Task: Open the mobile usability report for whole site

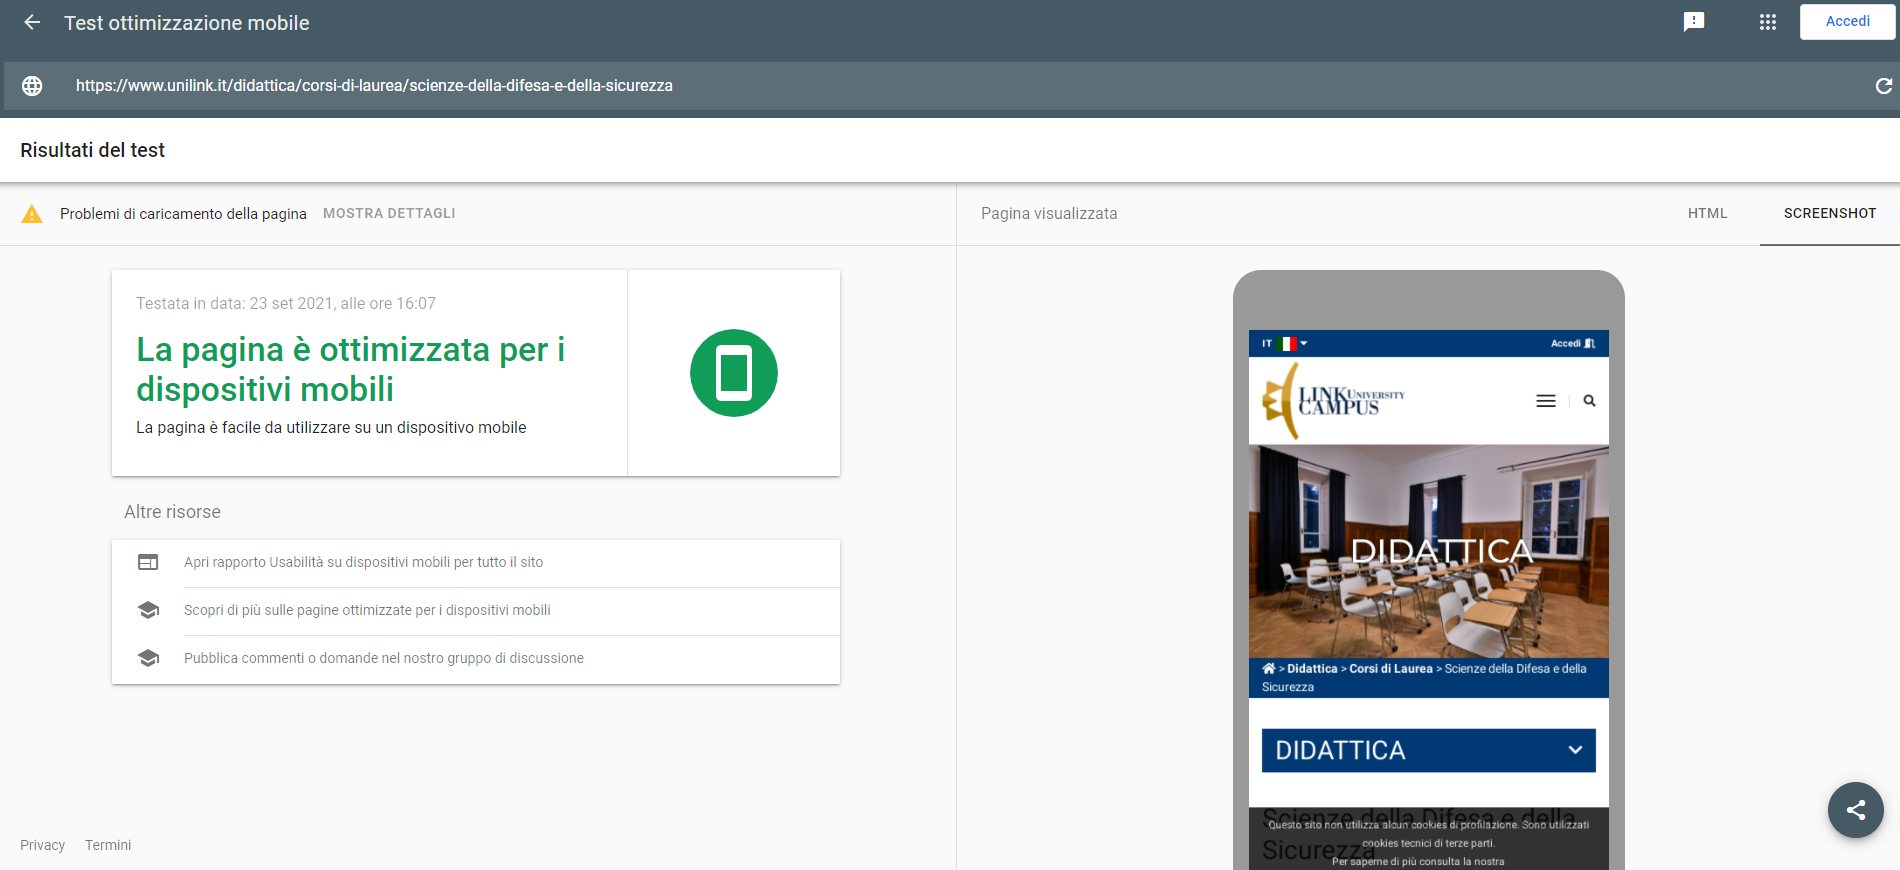Action: (x=363, y=562)
